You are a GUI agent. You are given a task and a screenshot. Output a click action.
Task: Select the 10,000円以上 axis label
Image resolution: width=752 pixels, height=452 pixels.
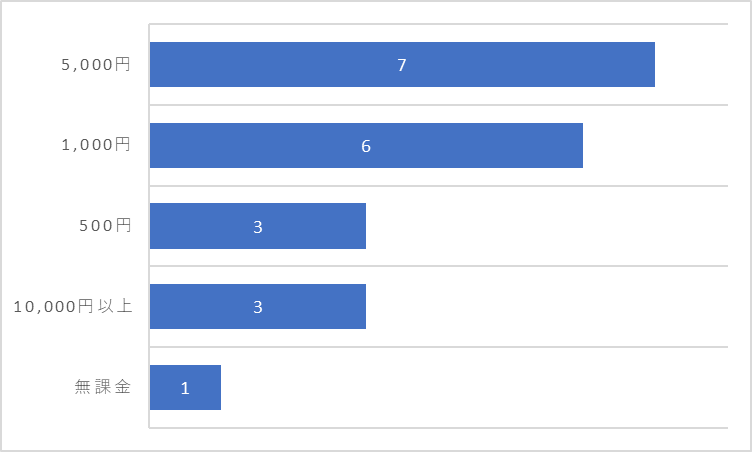(x=73, y=306)
